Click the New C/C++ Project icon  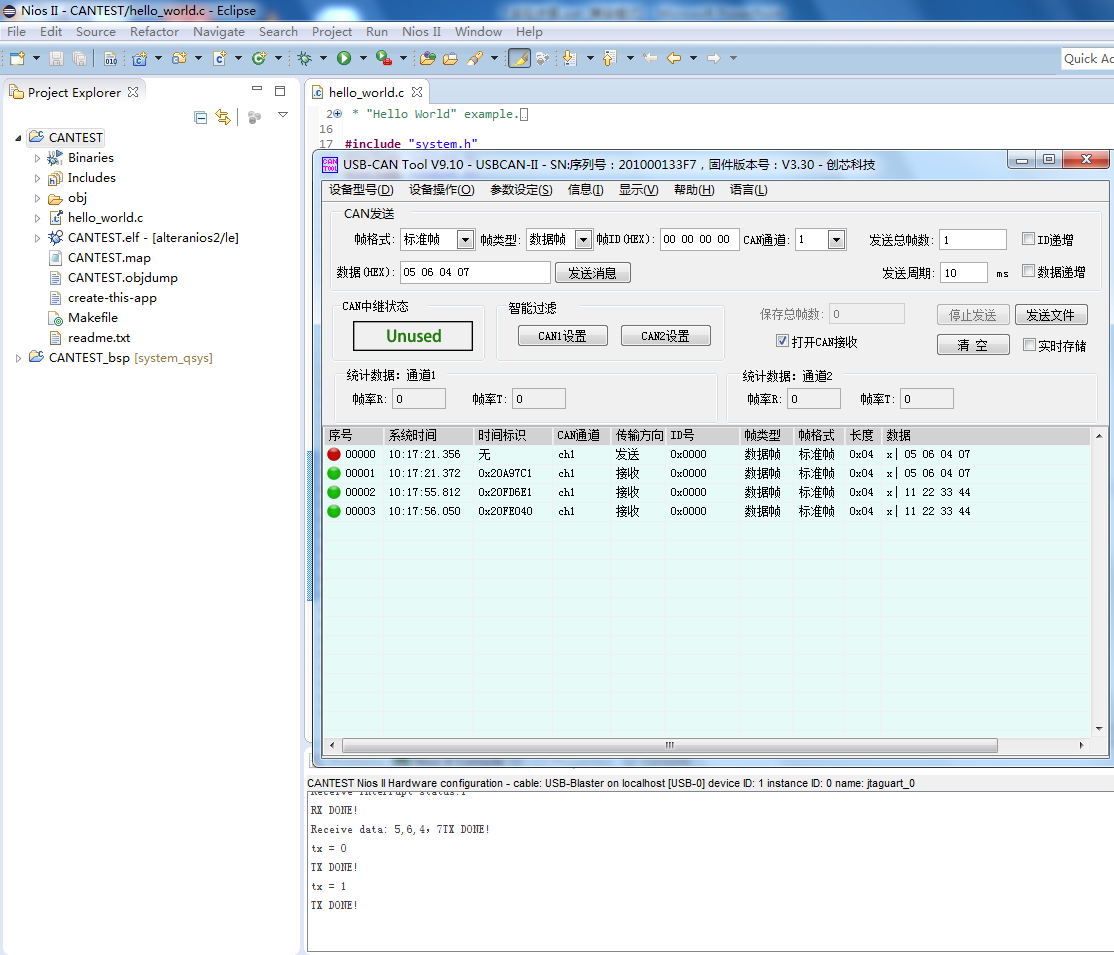(140, 58)
